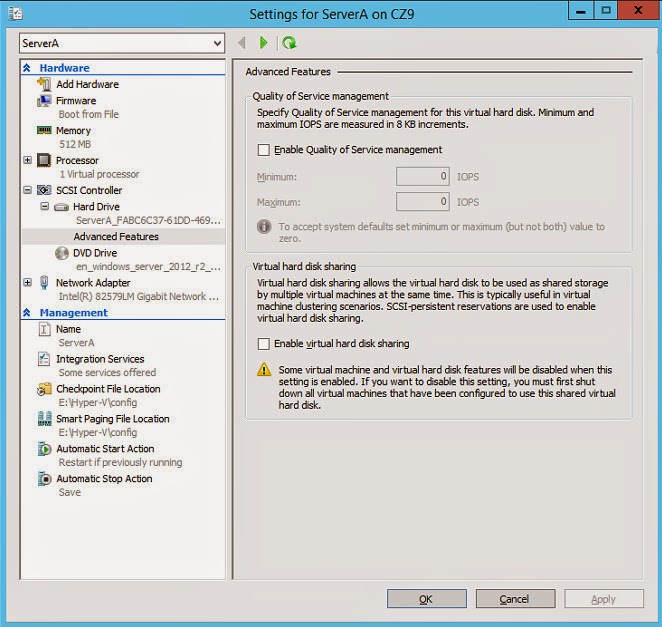Click '1 Virtual processor' text

[x=99, y=174]
